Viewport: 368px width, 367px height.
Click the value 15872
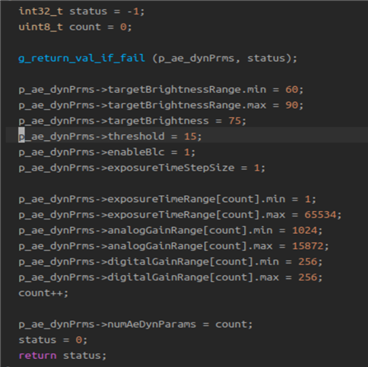307,246
